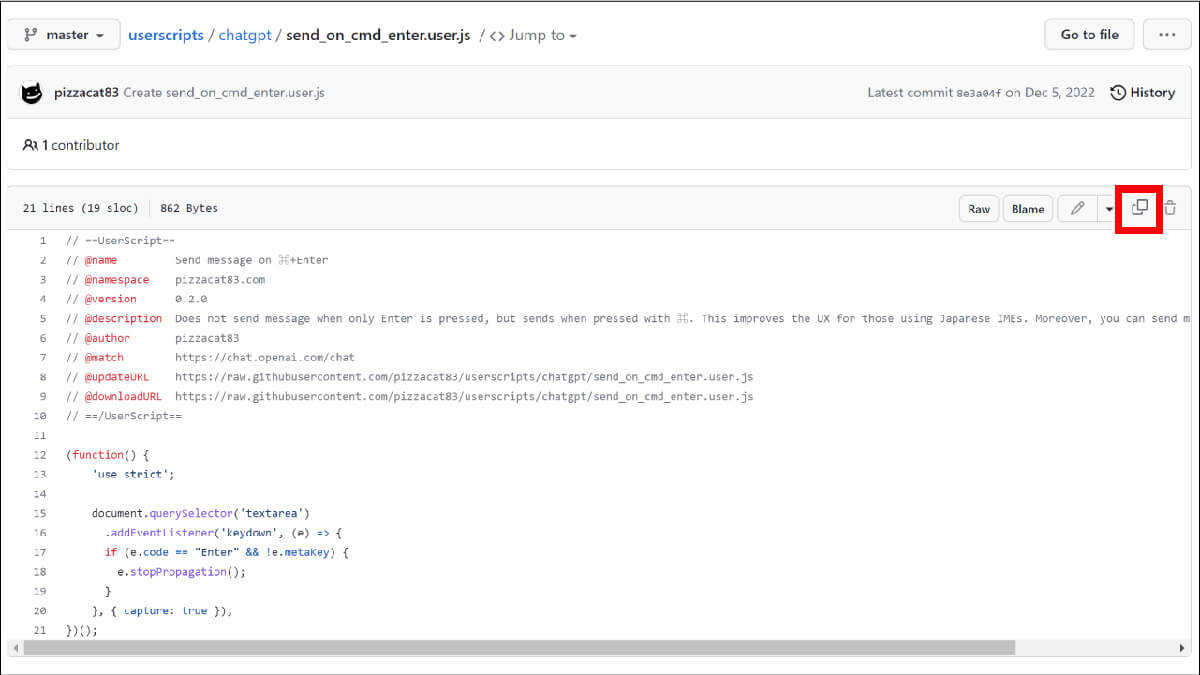
Task: Click the 'use strict' code line
Action: [x=133, y=474]
